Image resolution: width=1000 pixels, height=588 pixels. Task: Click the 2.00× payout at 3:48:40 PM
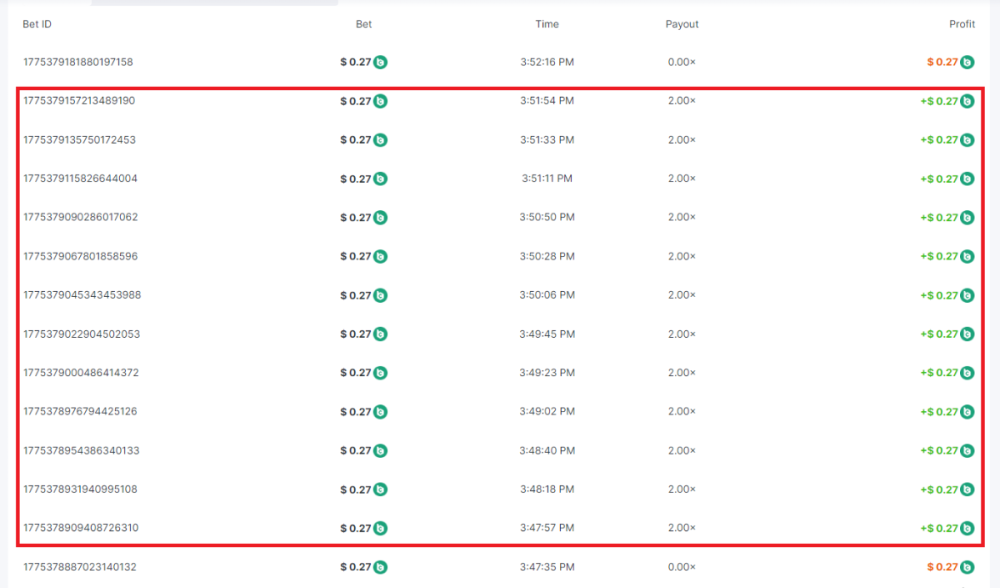point(682,450)
